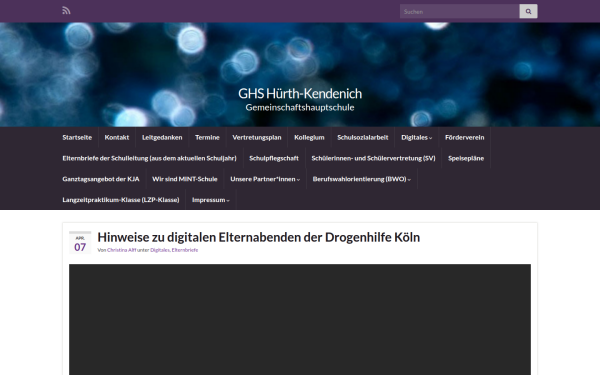Image resolution: width=600 pixels, height=375 pixels.
Task: Open the Schulpflegschaft page
Action: [x=274, y=158]
